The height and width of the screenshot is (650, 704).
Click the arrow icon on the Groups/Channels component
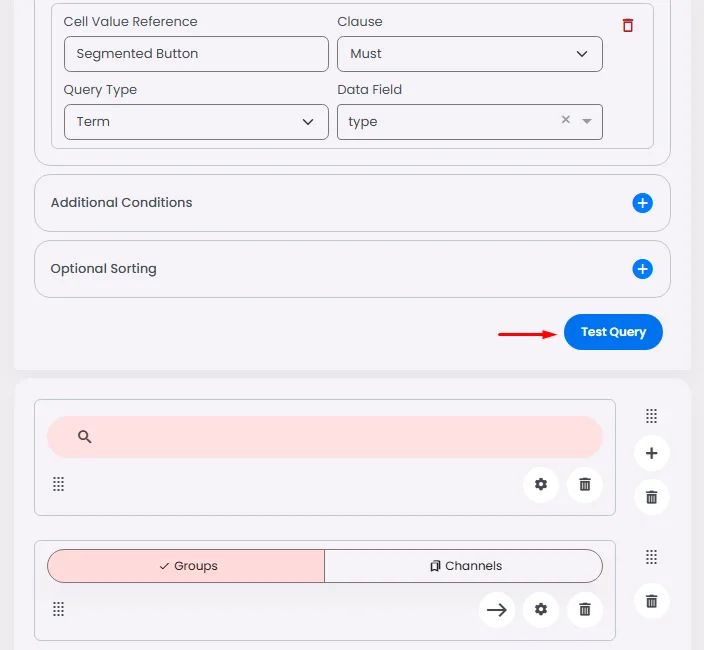497,609
